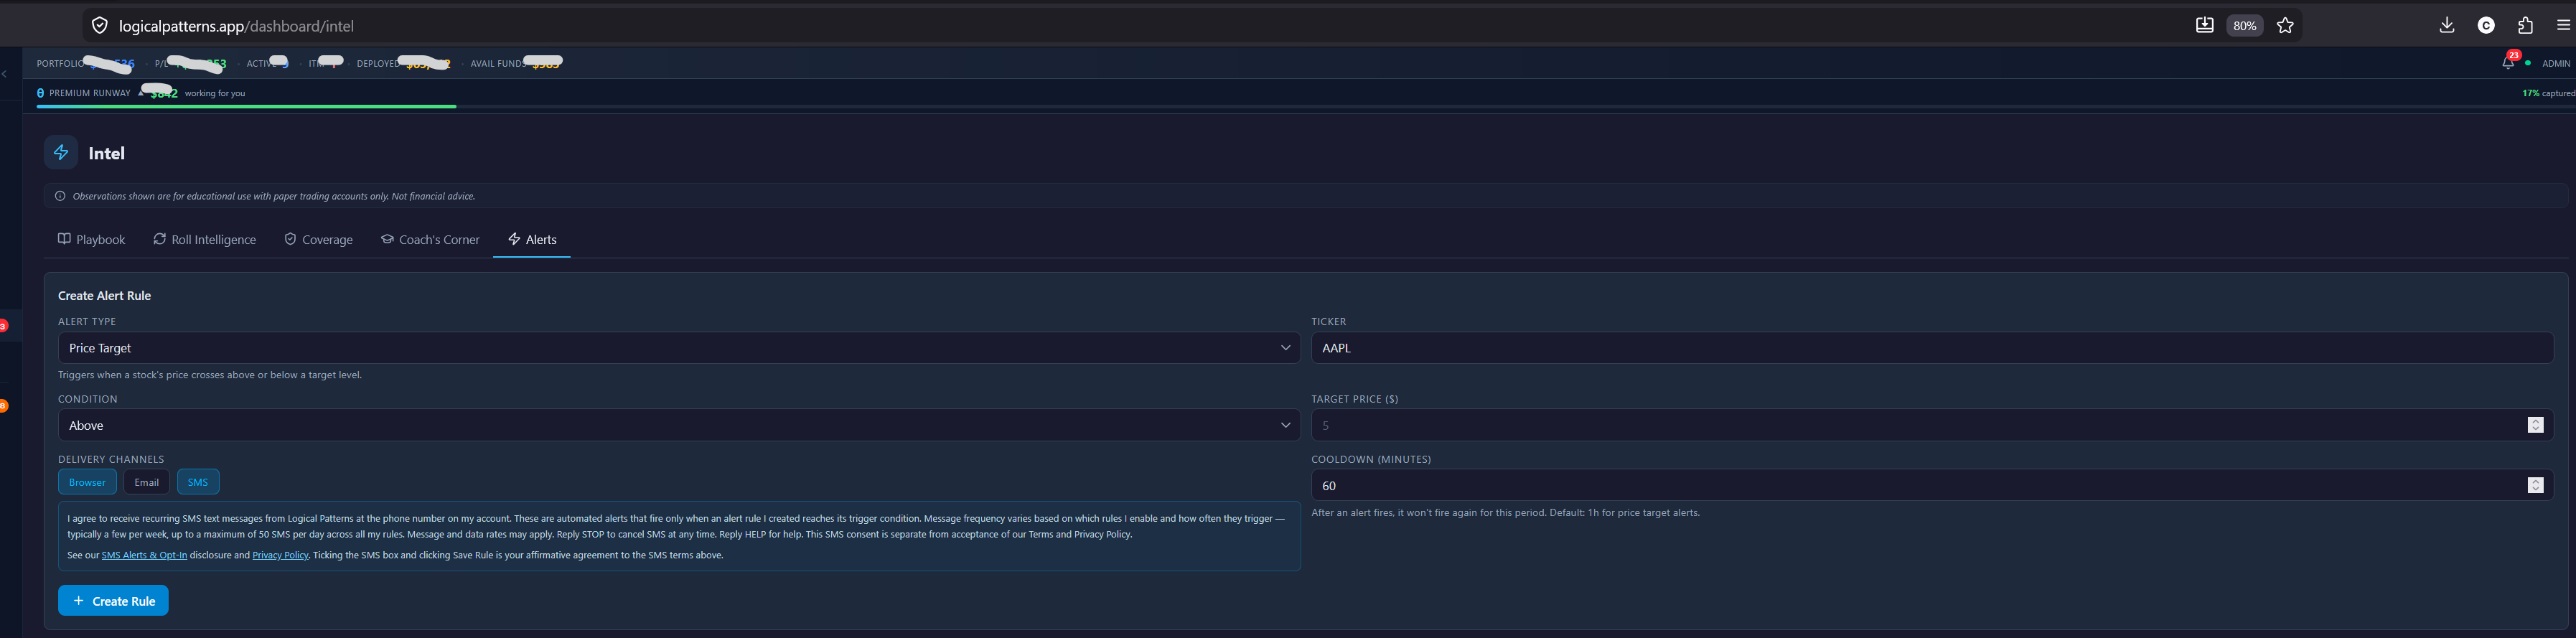Open the round C account icon
This screenshot has height=638, width=2576.
pos(2486,26)
